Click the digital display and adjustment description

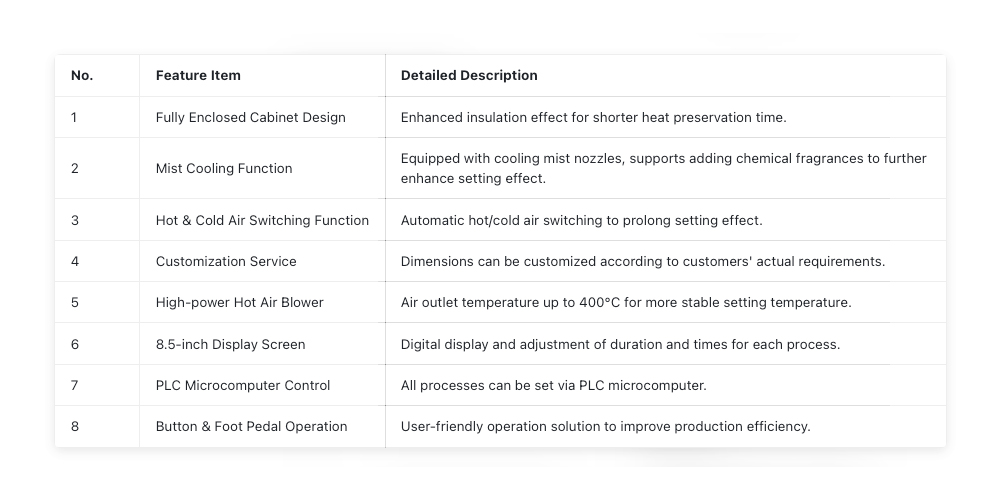[x=620, y=344]
